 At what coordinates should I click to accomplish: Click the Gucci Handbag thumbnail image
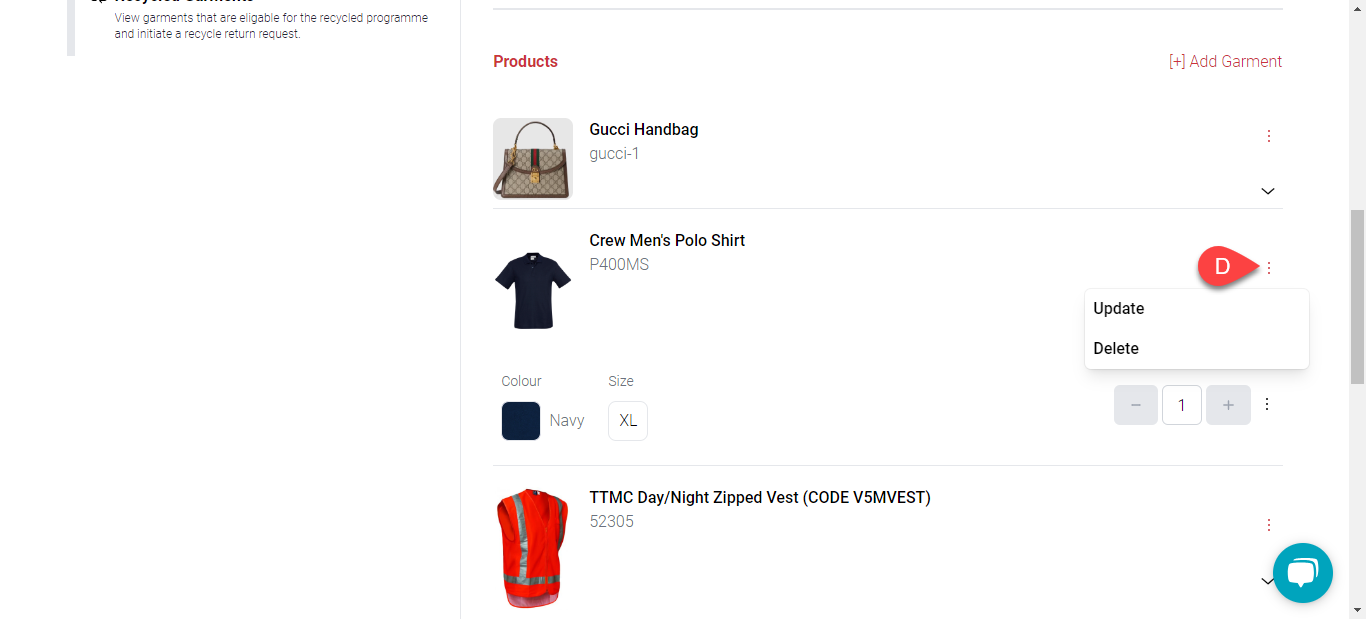[533, 159]
